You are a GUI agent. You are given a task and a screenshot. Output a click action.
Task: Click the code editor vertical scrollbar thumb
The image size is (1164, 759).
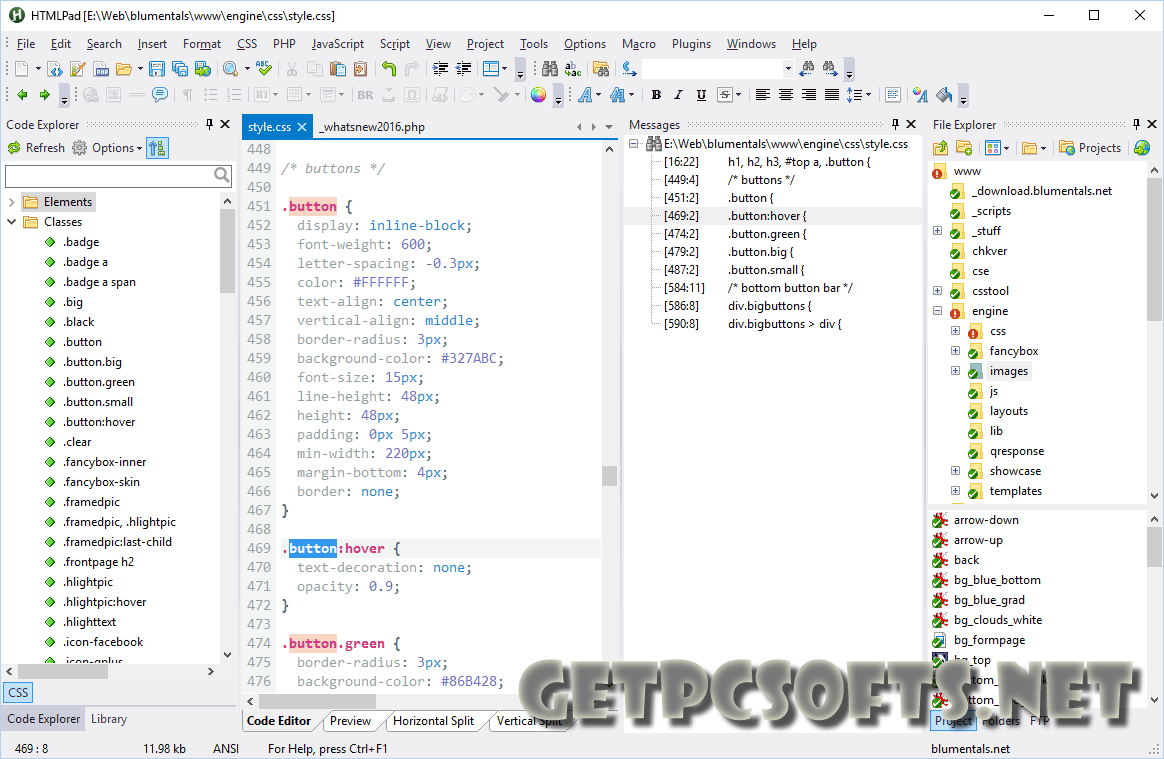[609, 475]
